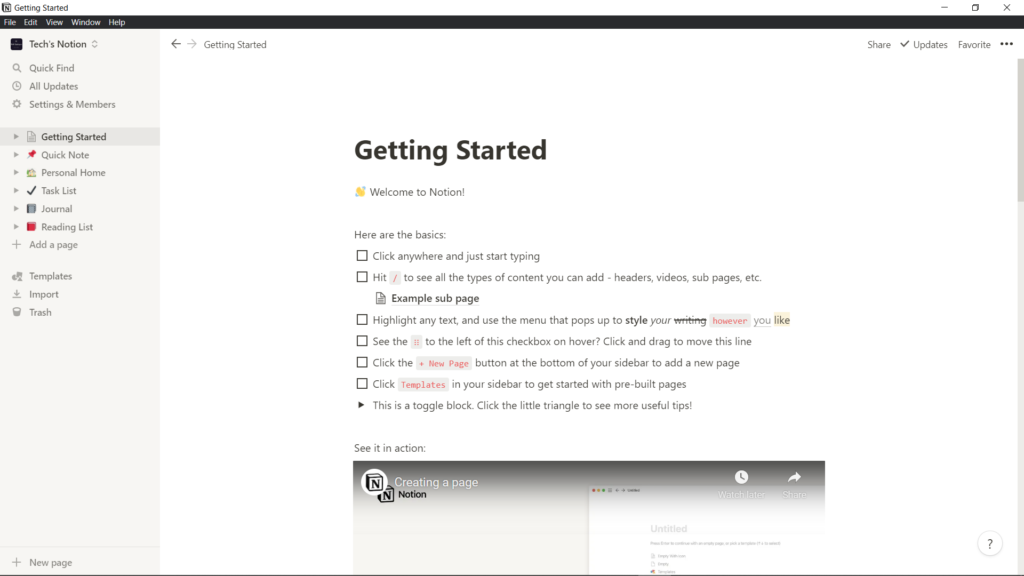Tick the checkbox for 'Highlight any text' line
This screenshot has height=576, width=1024.
coord(362,320)
